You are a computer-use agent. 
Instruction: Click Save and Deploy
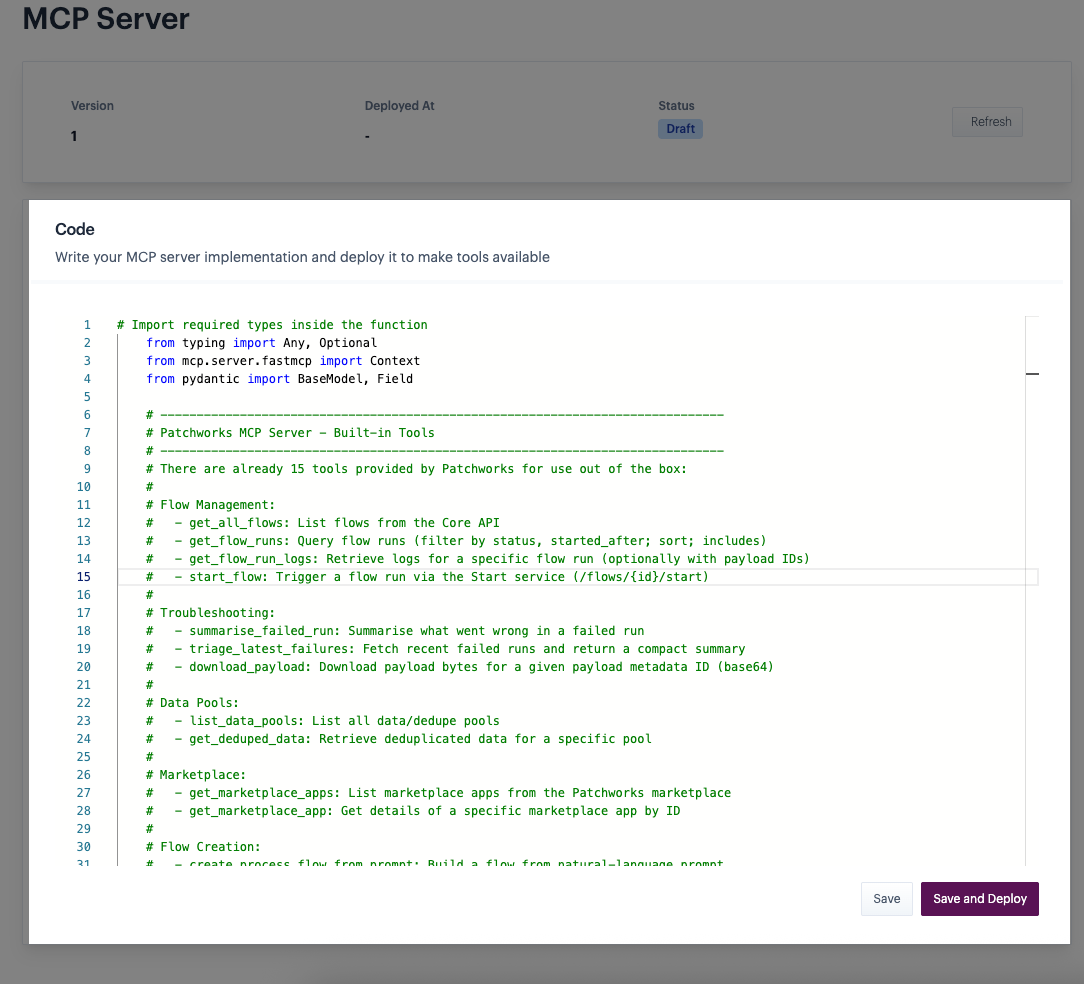pyautogui.click(x=979, y=899)
